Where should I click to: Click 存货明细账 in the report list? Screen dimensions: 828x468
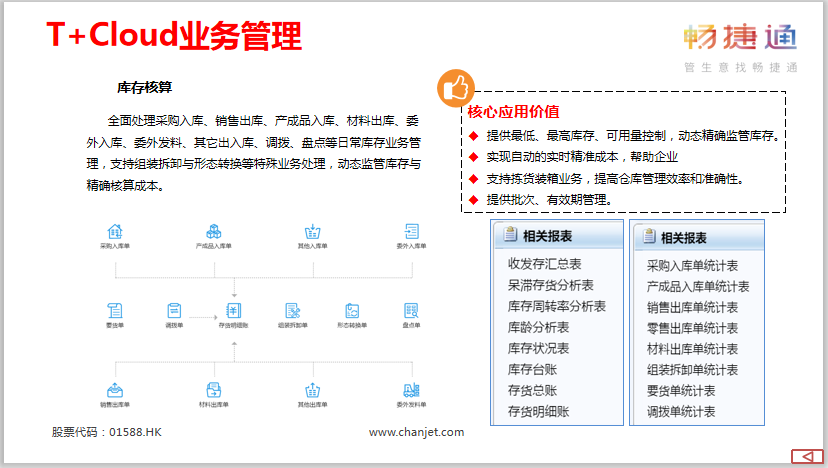(538, 412)
